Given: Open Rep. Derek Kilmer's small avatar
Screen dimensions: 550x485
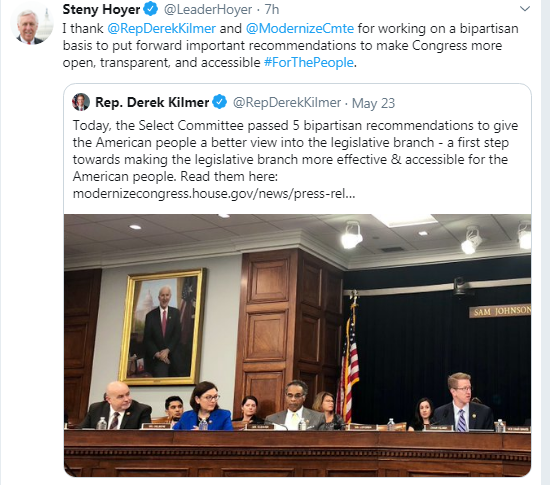Looking at the screenshot, I should 81,102.
